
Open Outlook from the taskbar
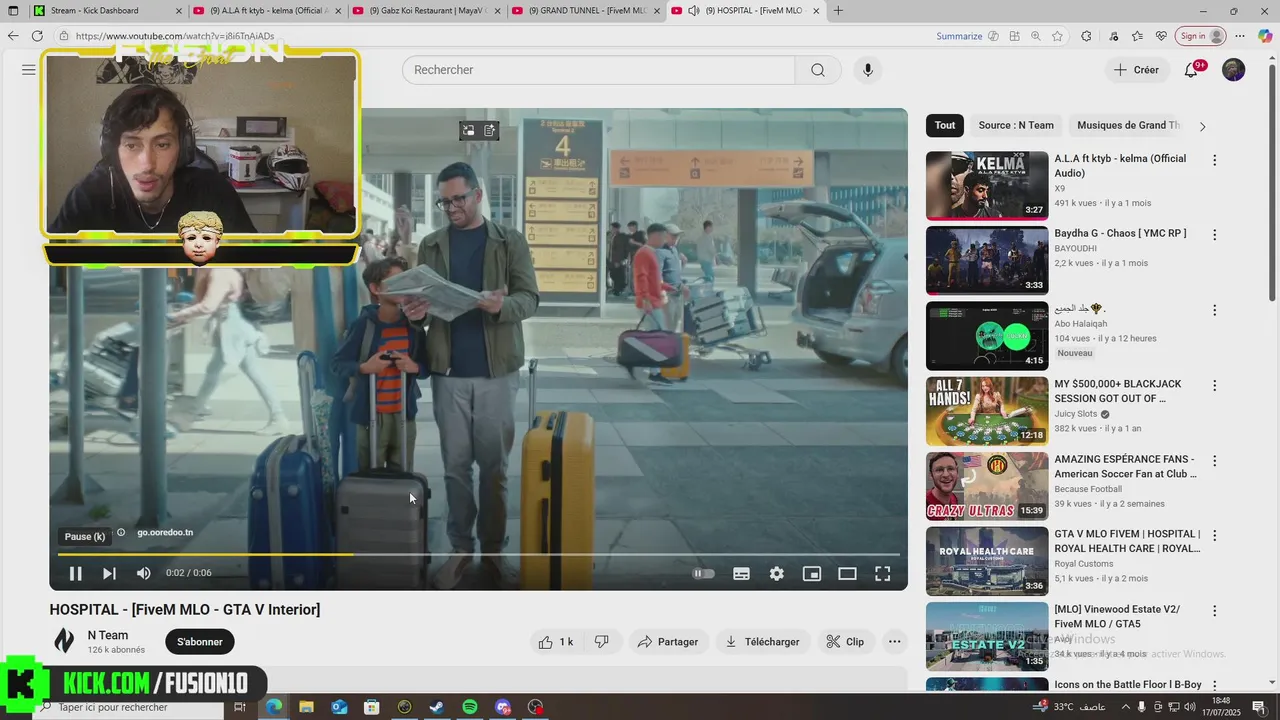(339, 707)
